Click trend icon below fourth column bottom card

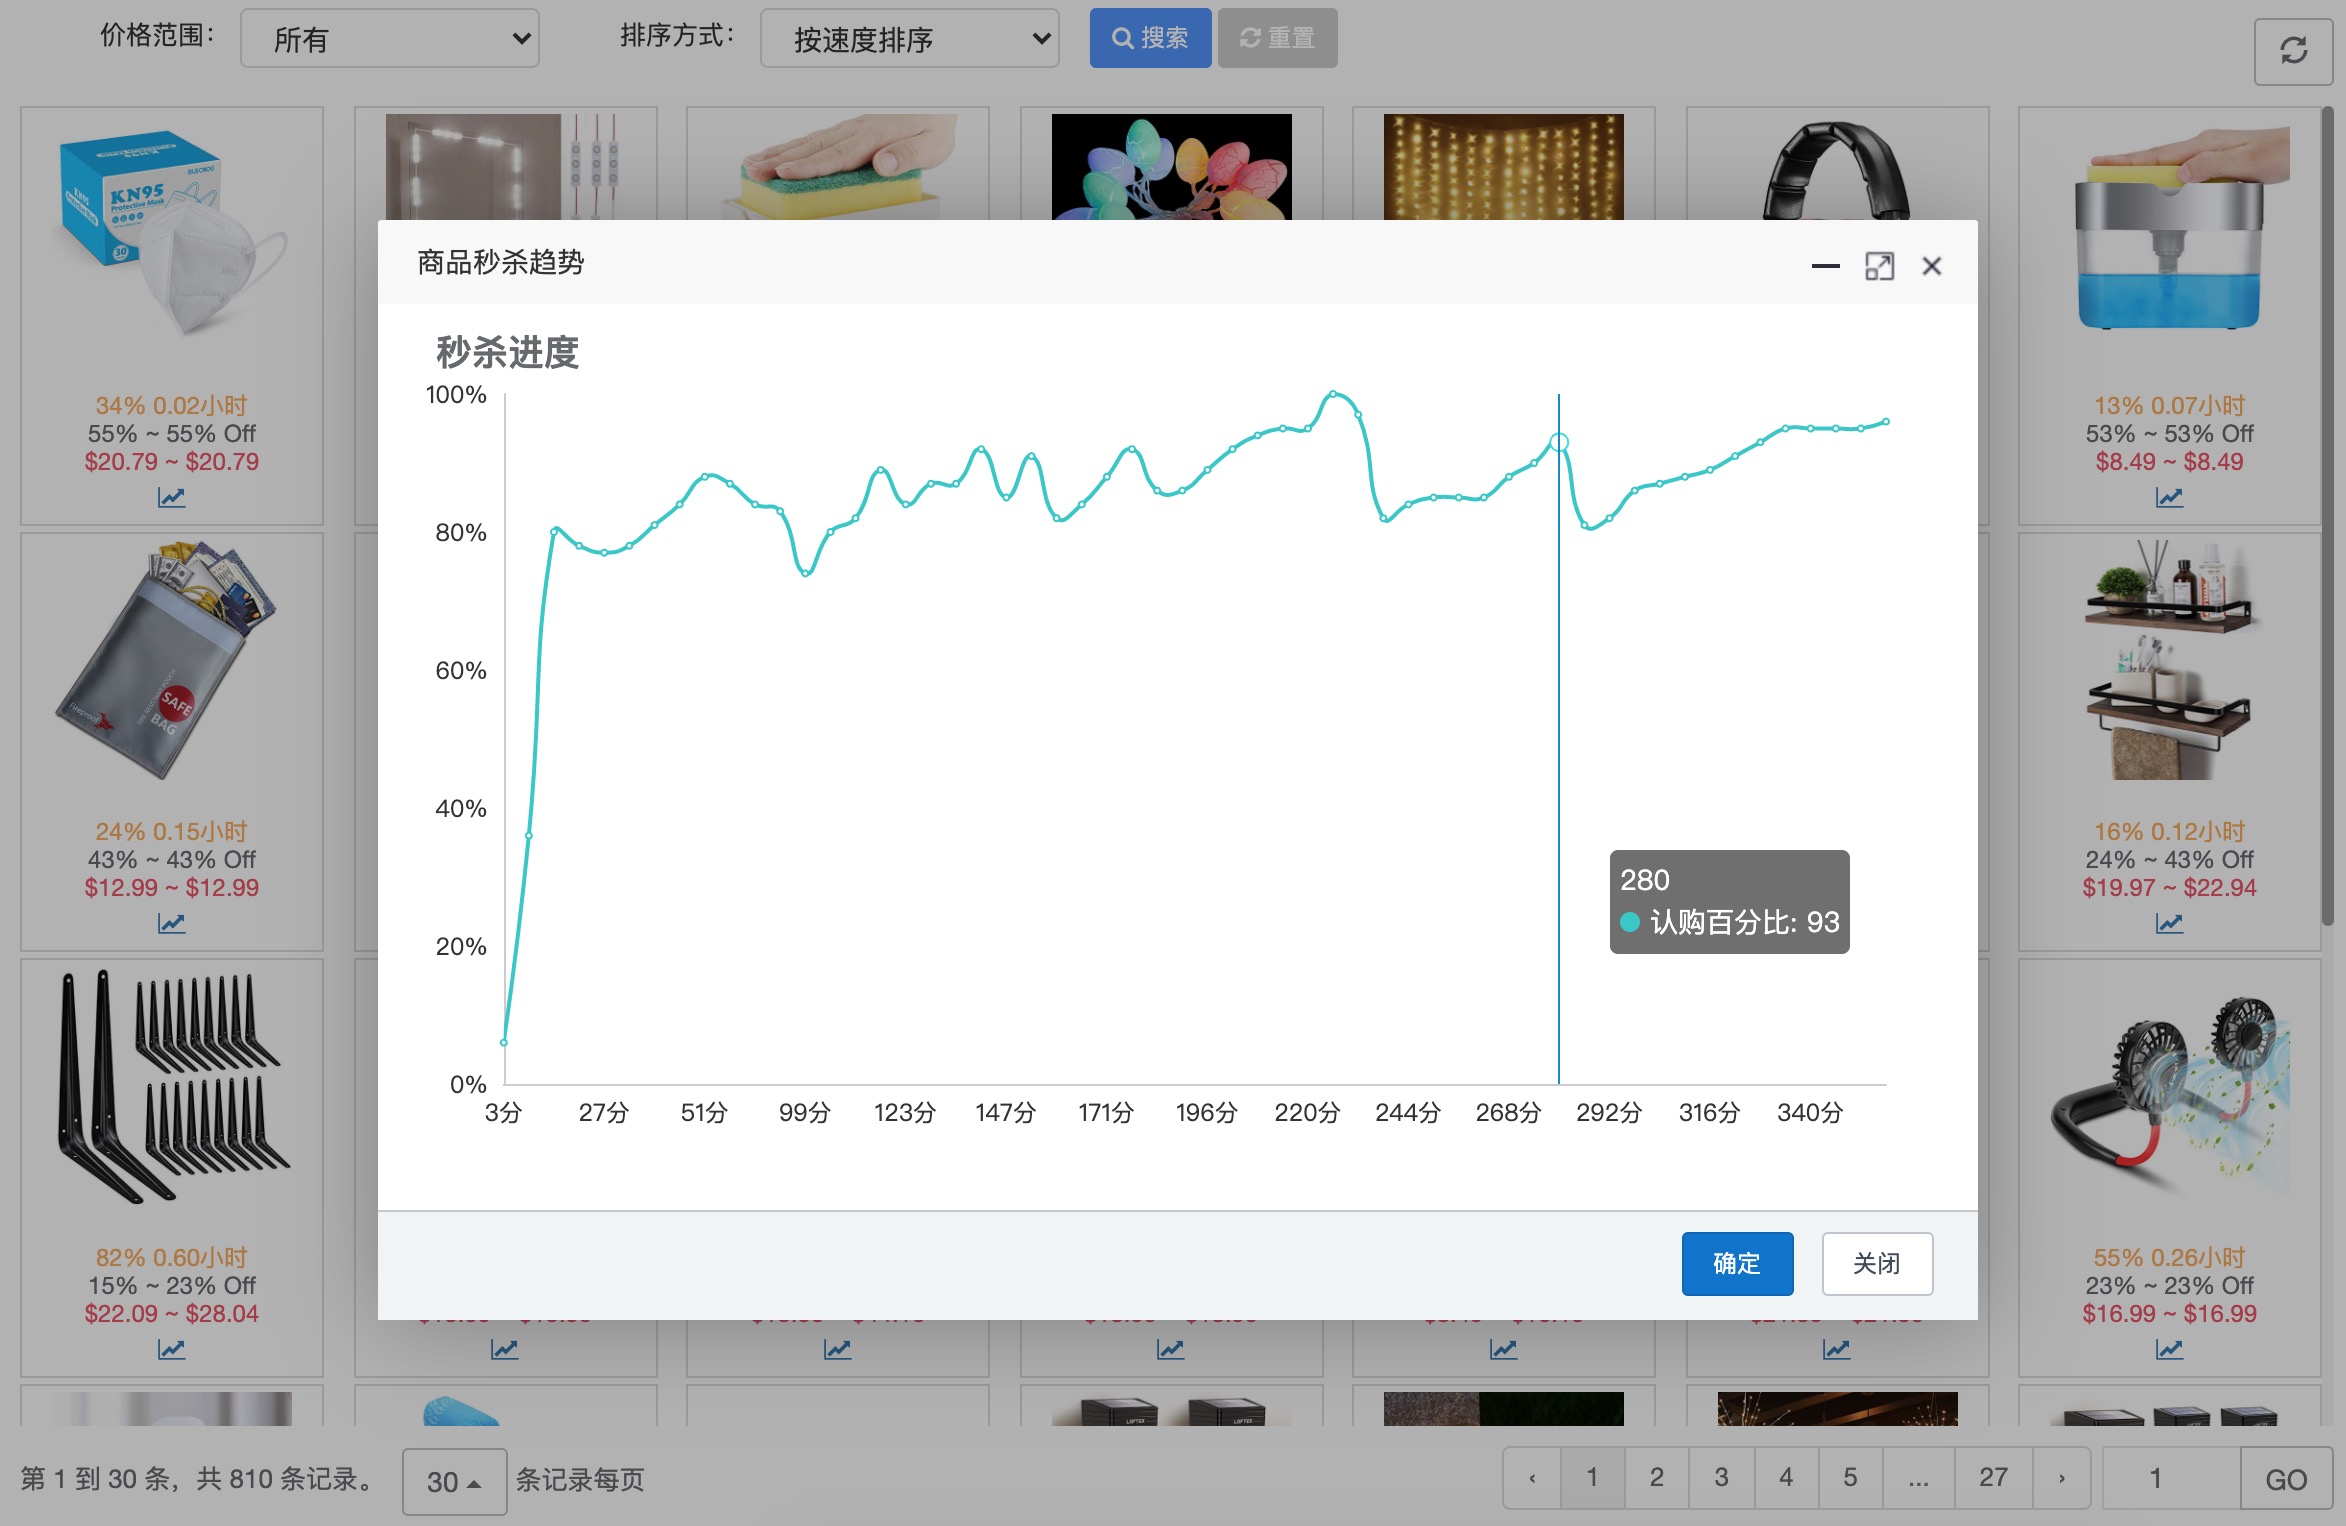click(1170, 1349)
